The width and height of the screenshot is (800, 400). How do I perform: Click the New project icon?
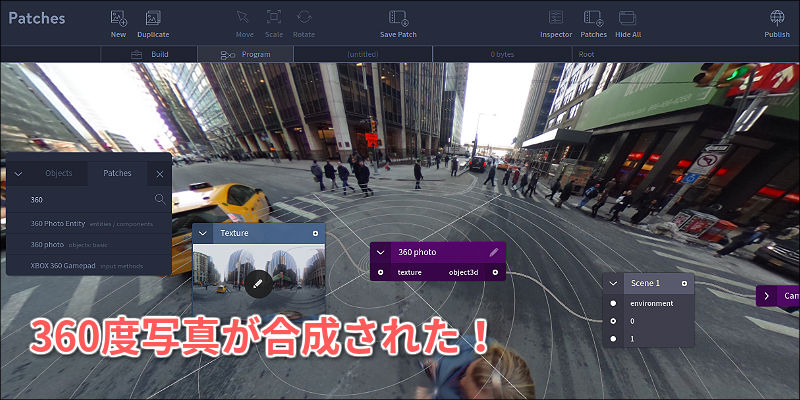[118, 18]
